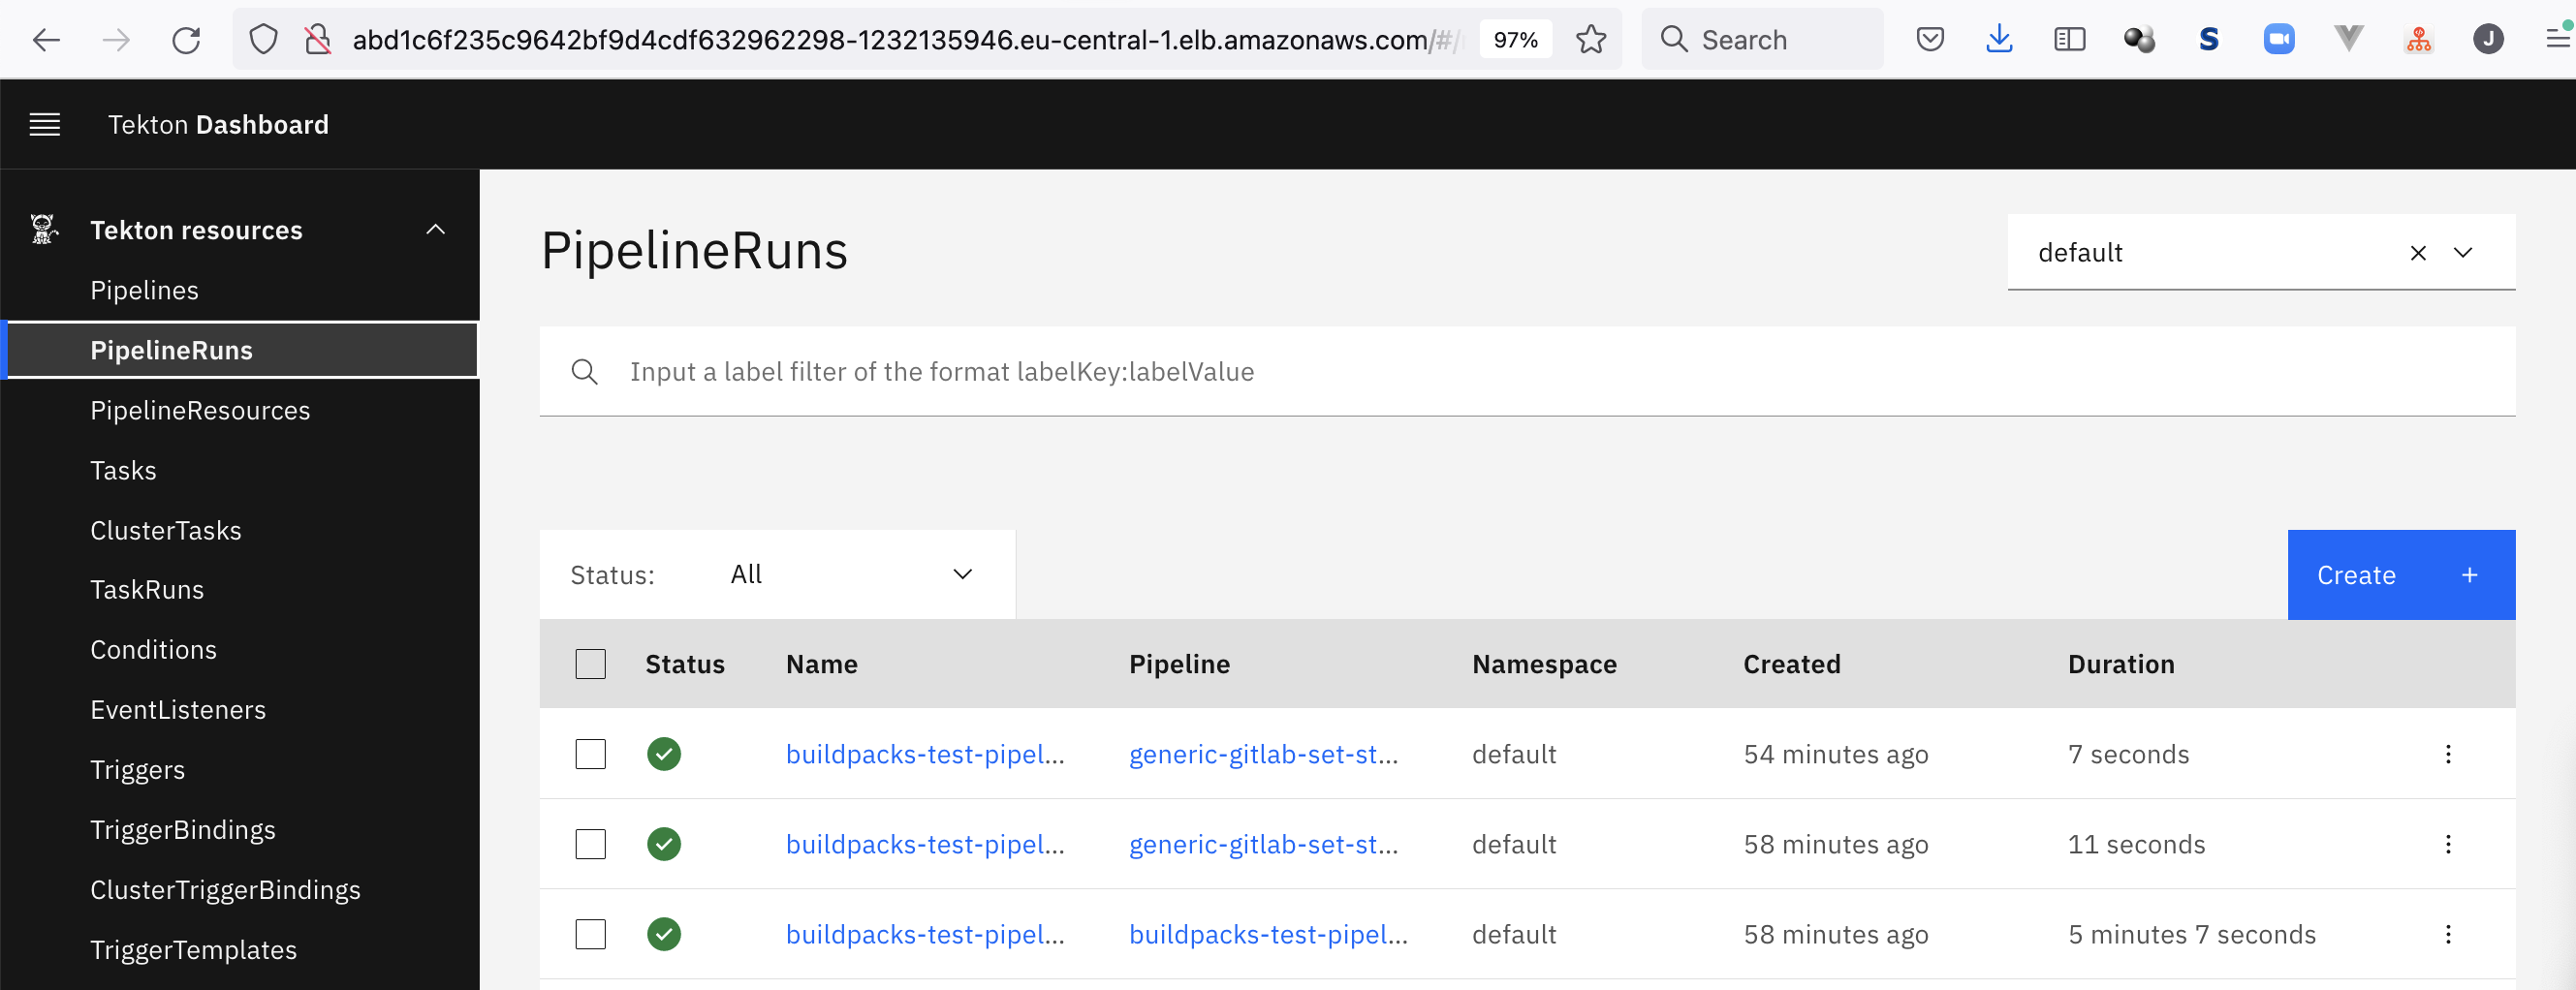Open PipelineResources in the sidebar

click(200, 410)
